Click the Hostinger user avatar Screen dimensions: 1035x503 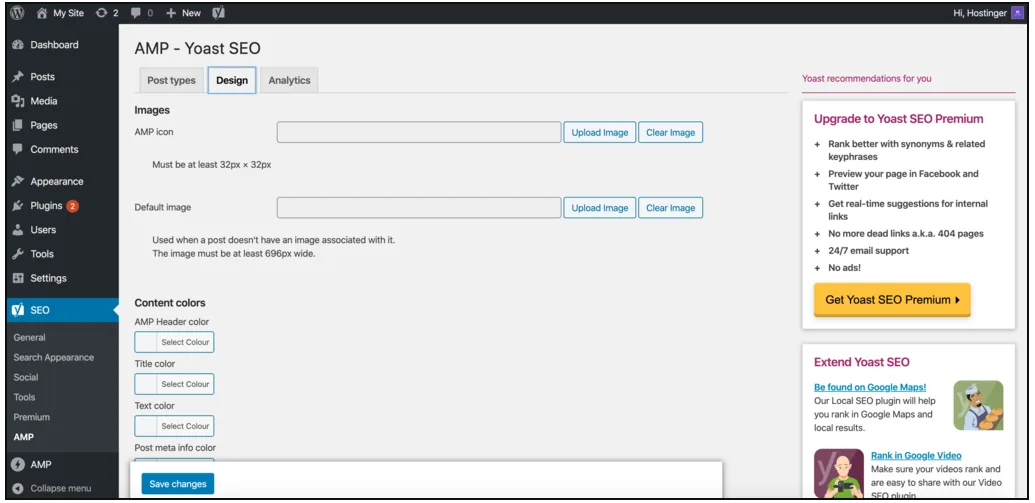1017,13
